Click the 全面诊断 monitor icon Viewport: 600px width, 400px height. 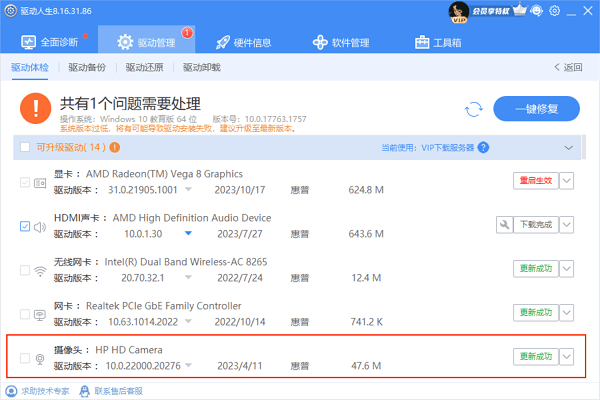(28, 42)
